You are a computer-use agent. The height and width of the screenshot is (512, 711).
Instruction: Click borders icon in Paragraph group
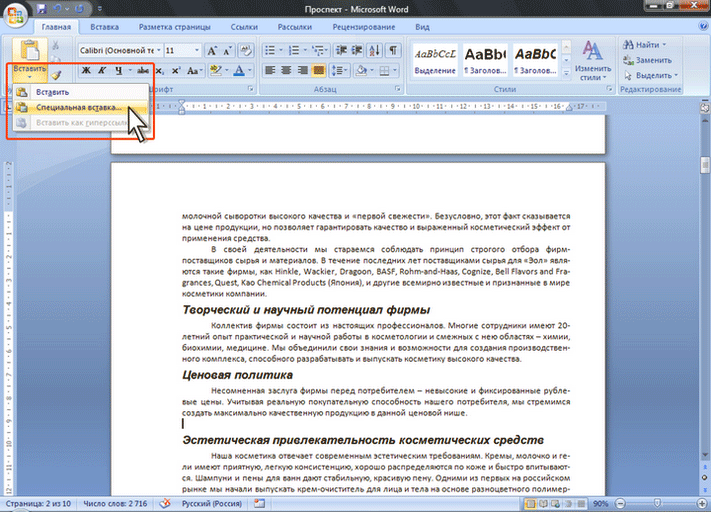pyautogui.click(x=385, y=70)
